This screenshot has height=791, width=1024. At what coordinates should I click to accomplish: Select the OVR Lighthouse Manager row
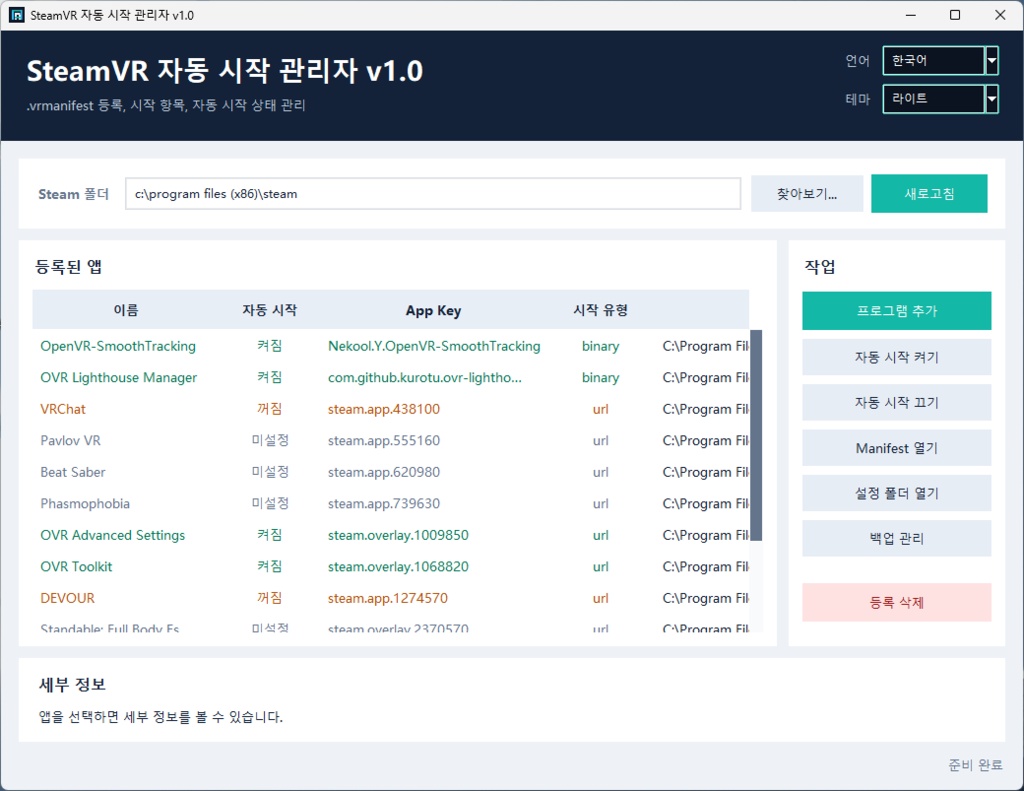click(x=391, y=378)
